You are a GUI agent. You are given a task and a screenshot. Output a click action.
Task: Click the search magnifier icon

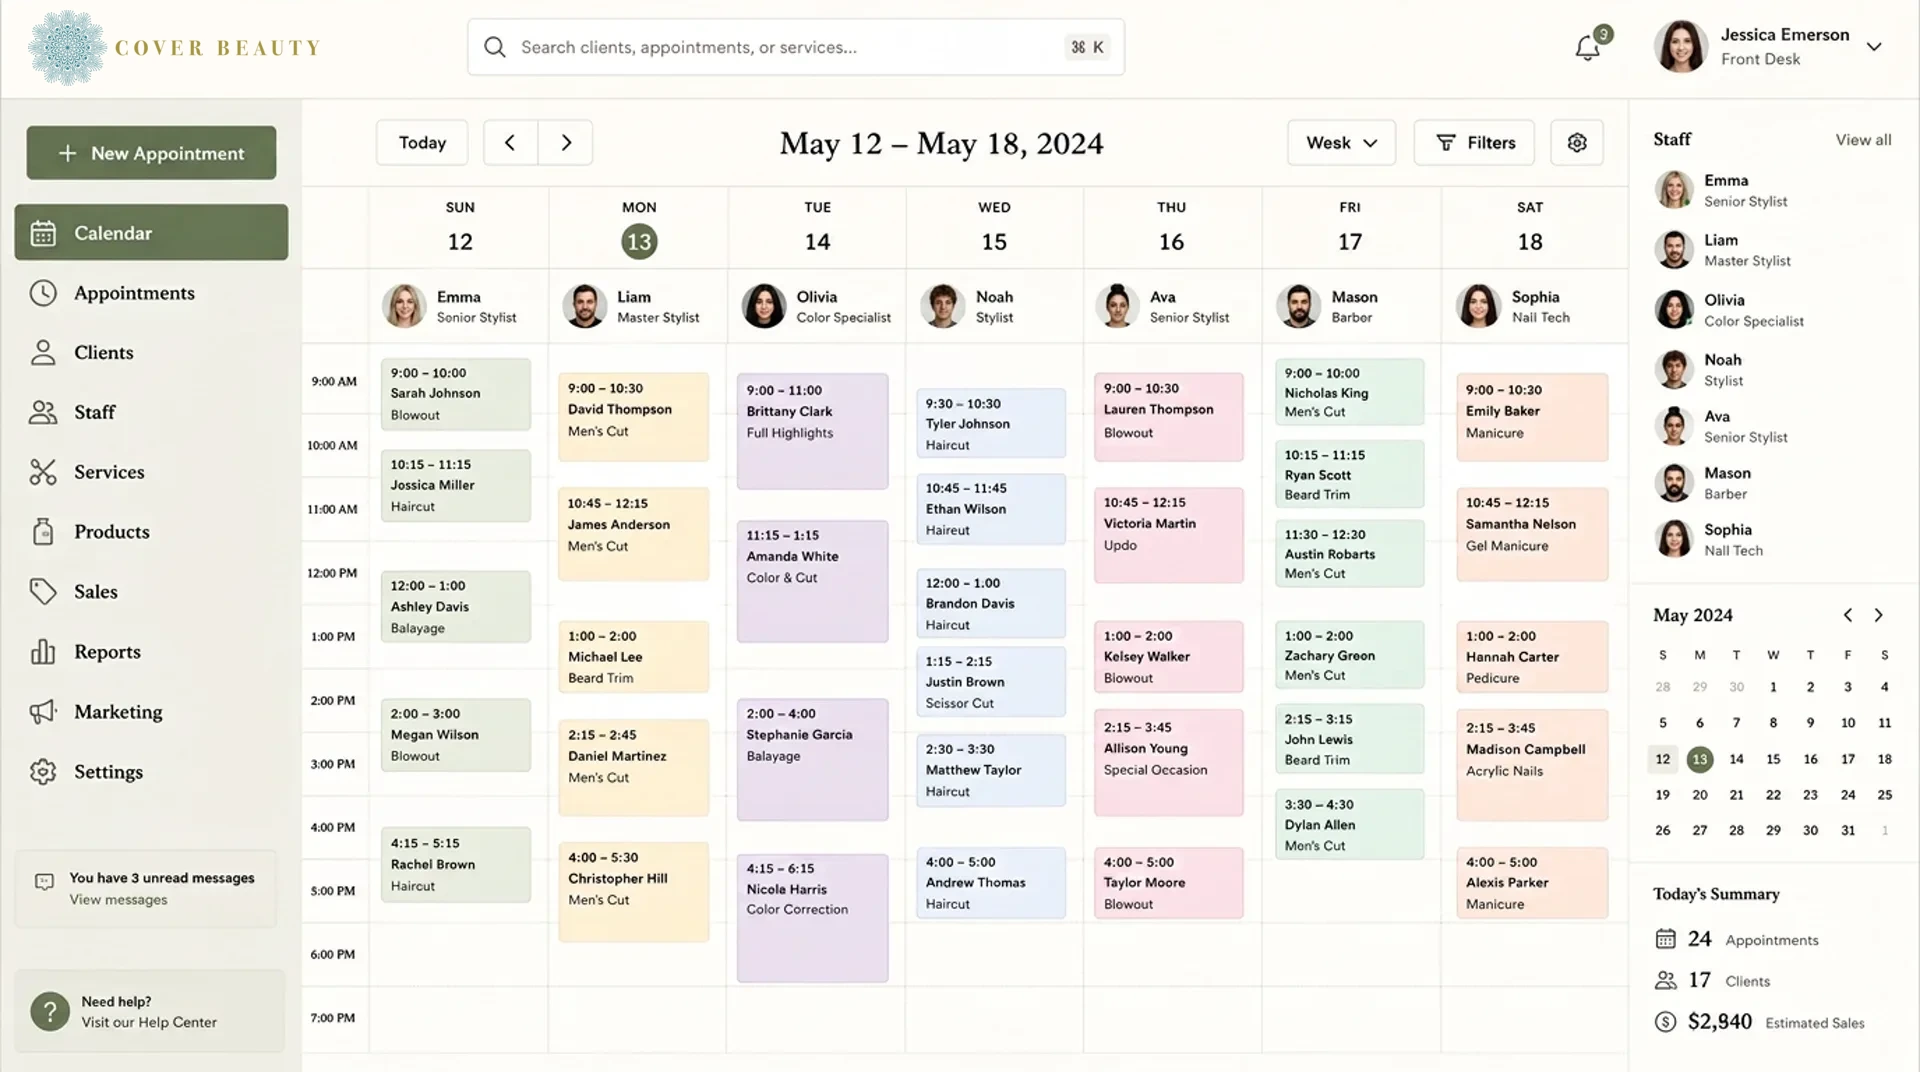coord(495,47)
